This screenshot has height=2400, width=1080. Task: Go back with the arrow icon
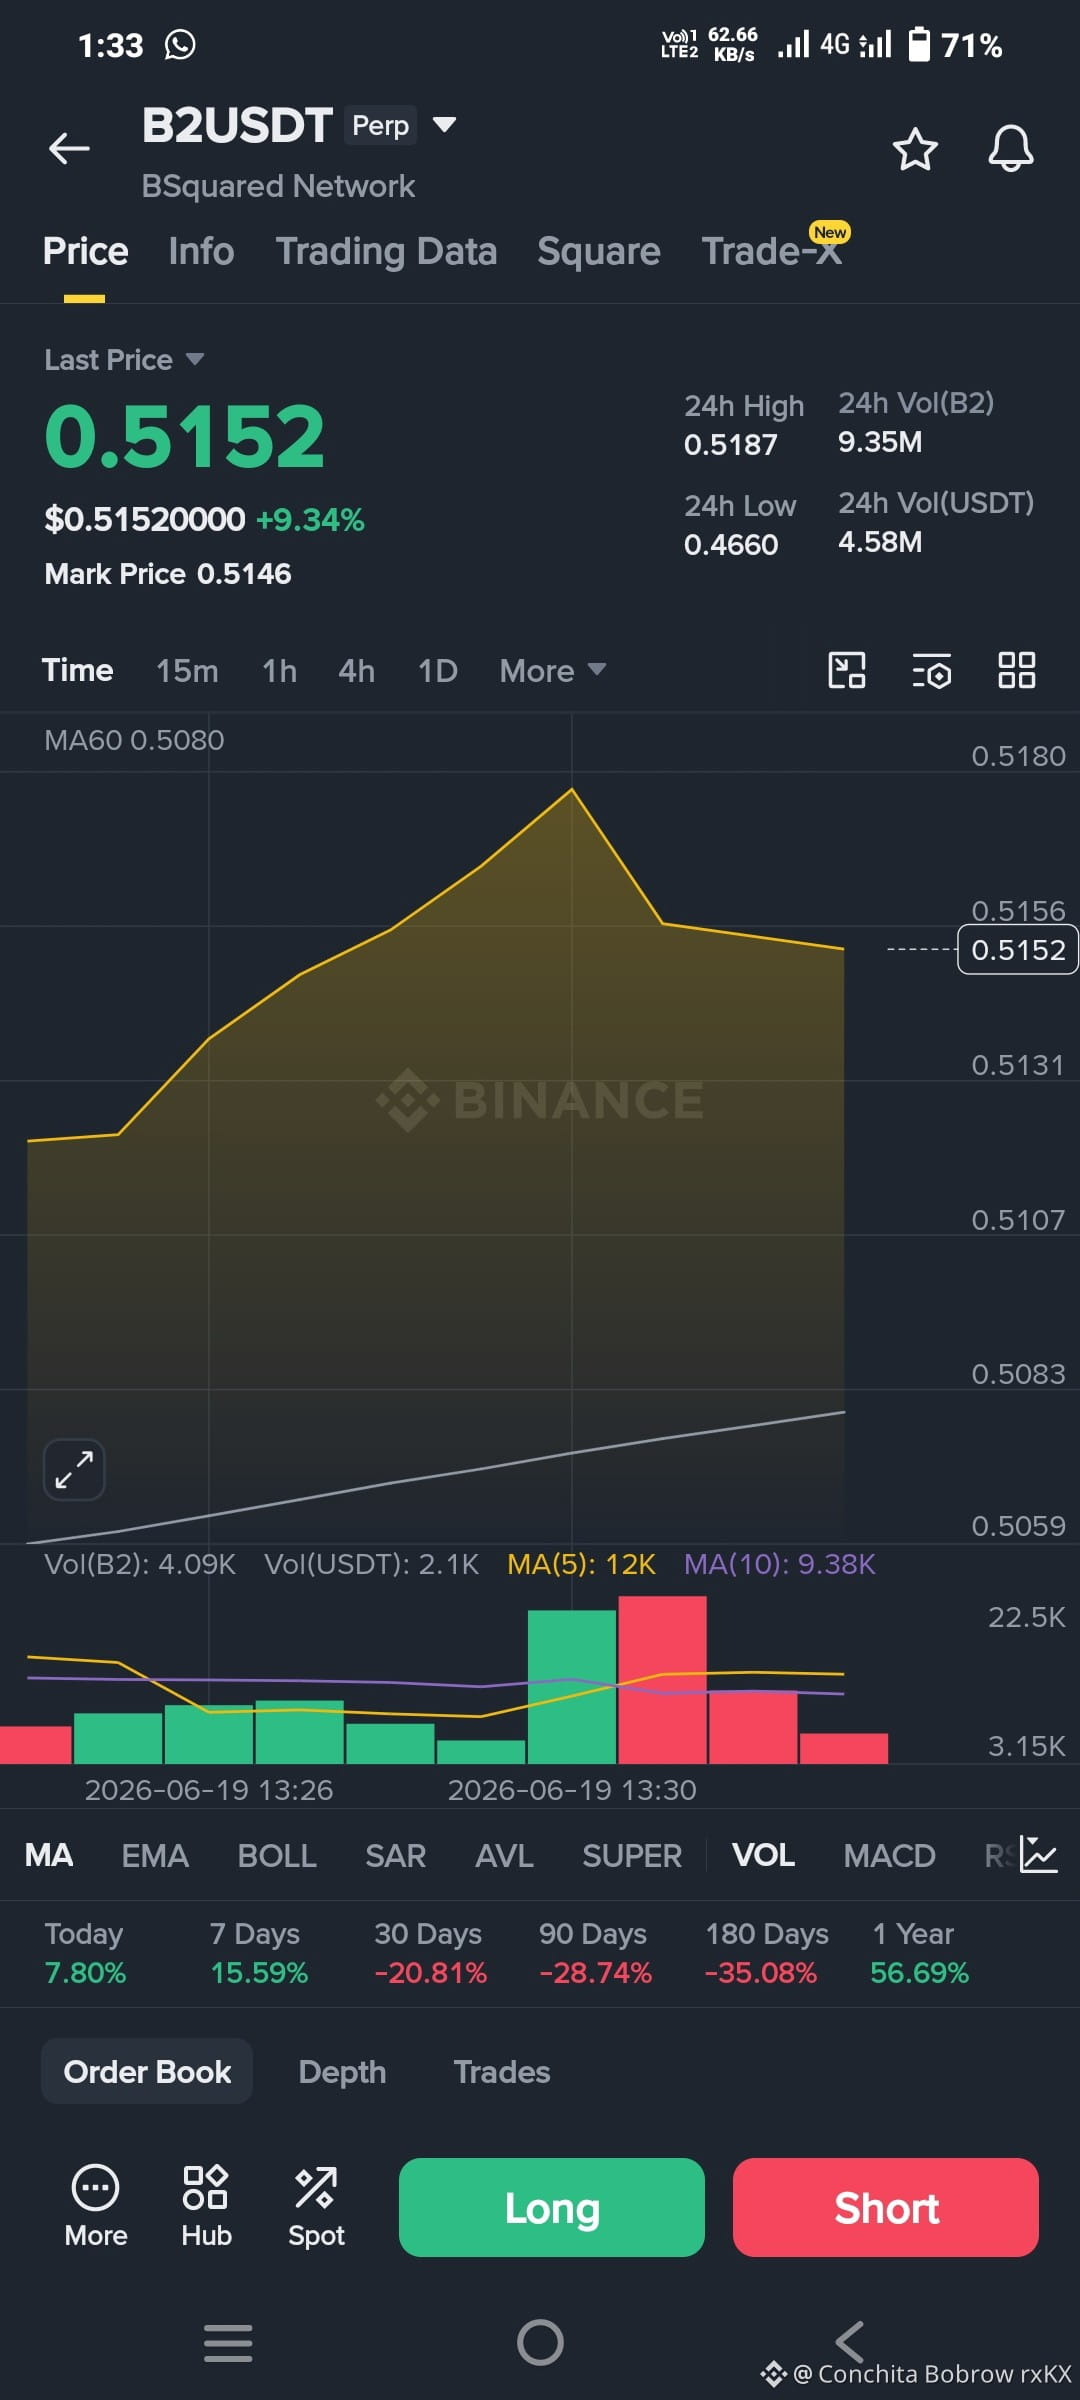69,148
